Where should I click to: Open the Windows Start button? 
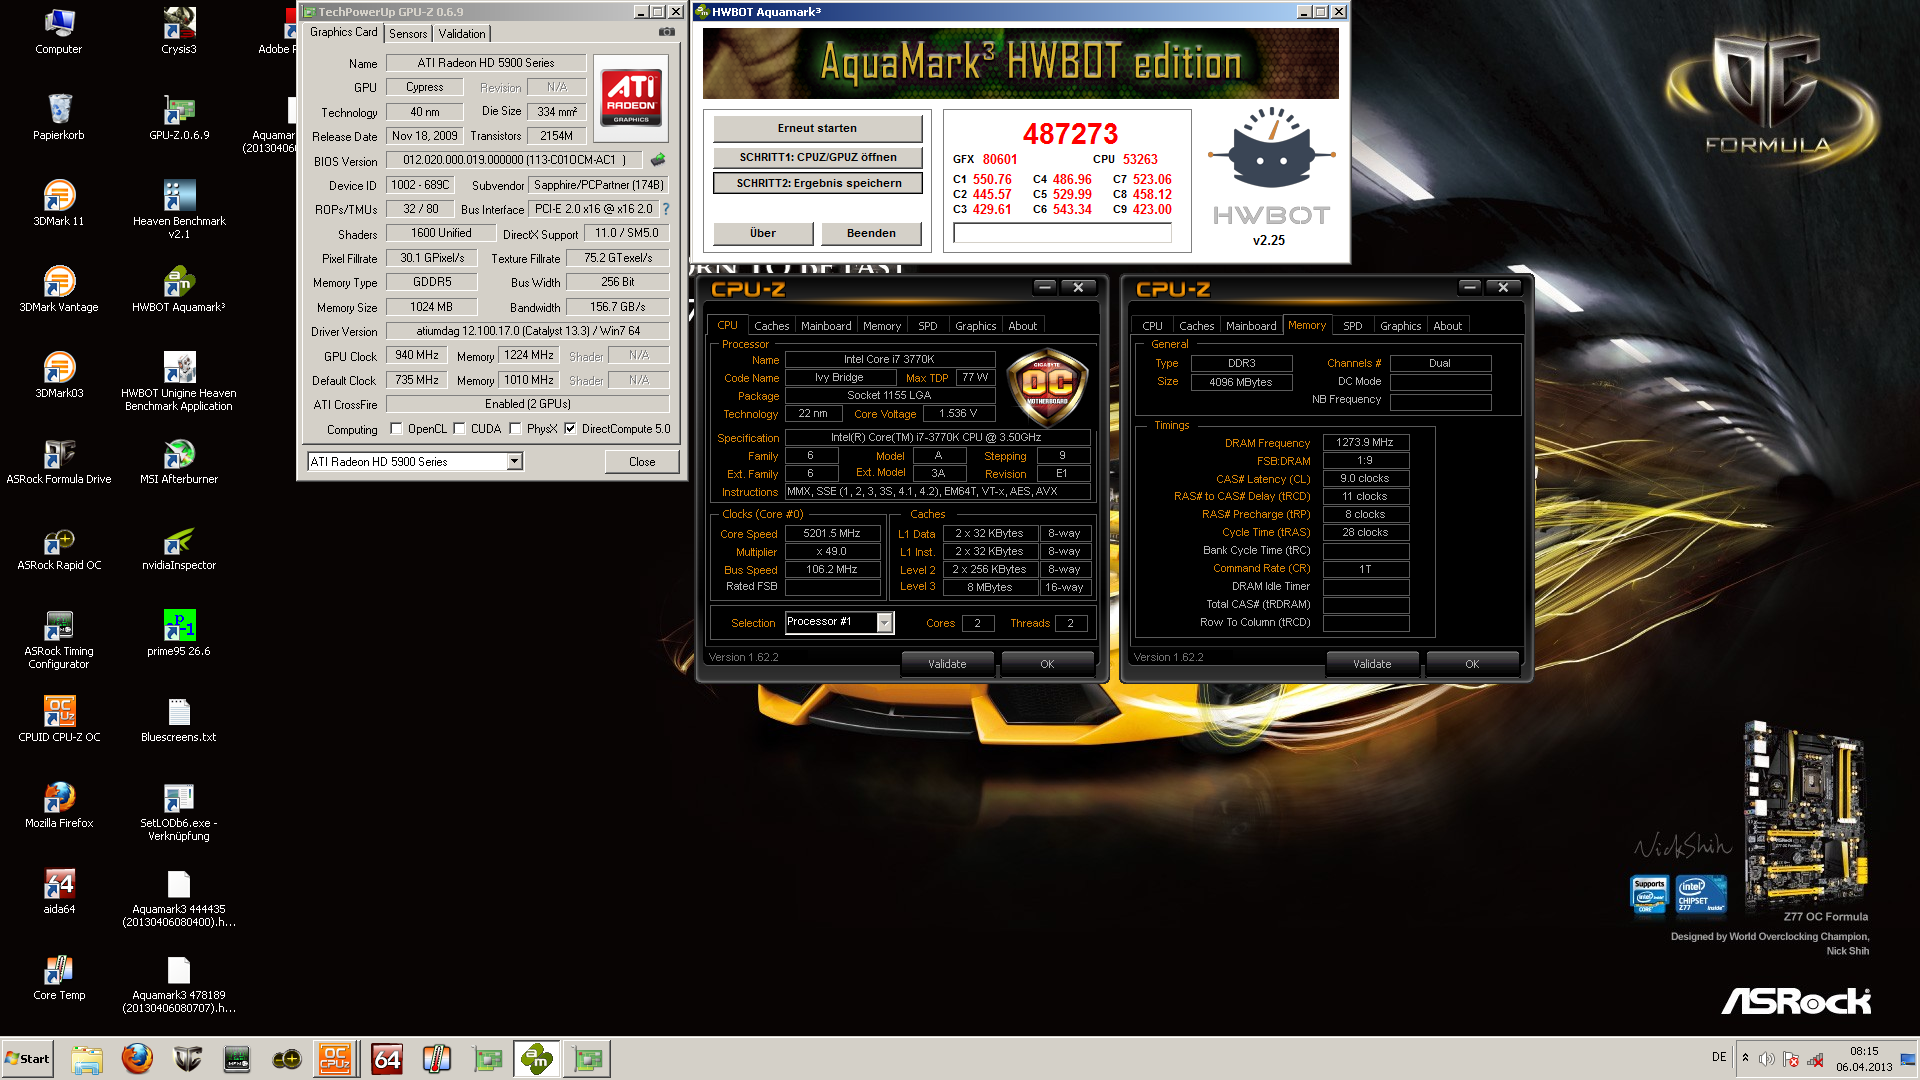coord(28,1059)
